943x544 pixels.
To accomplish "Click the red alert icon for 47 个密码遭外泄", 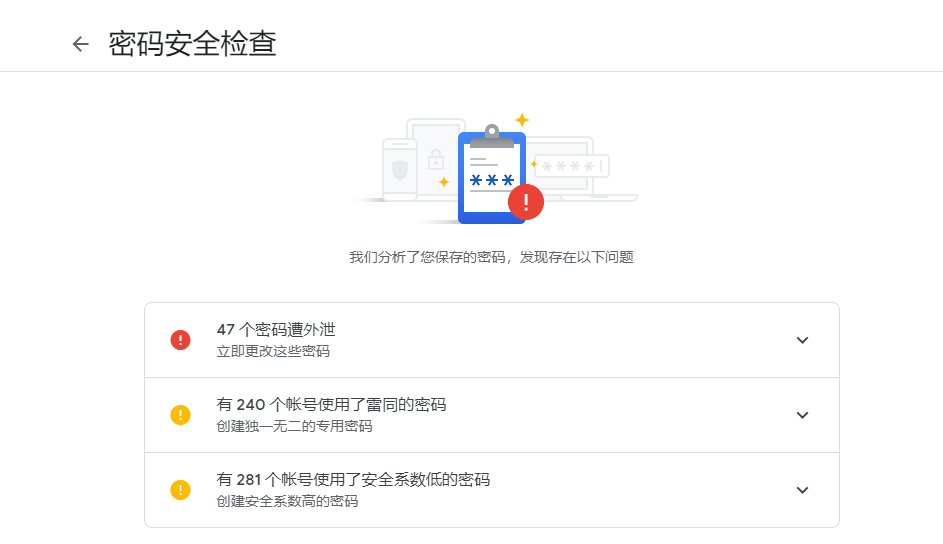I will (x=180, y=340).
